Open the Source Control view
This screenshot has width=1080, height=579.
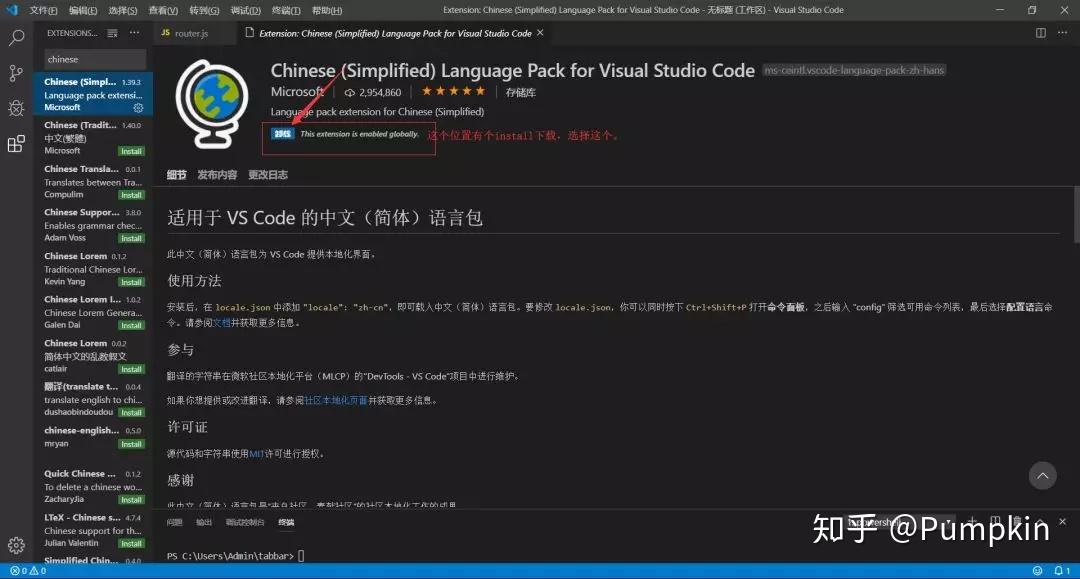pyautogui.click(x=15, y=73)
